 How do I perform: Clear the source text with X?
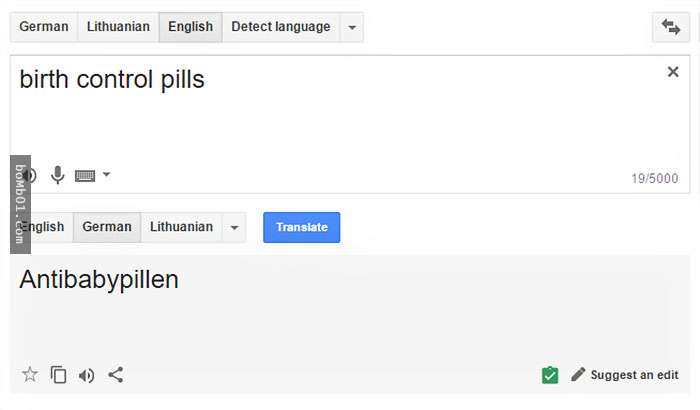pos(673,72)
